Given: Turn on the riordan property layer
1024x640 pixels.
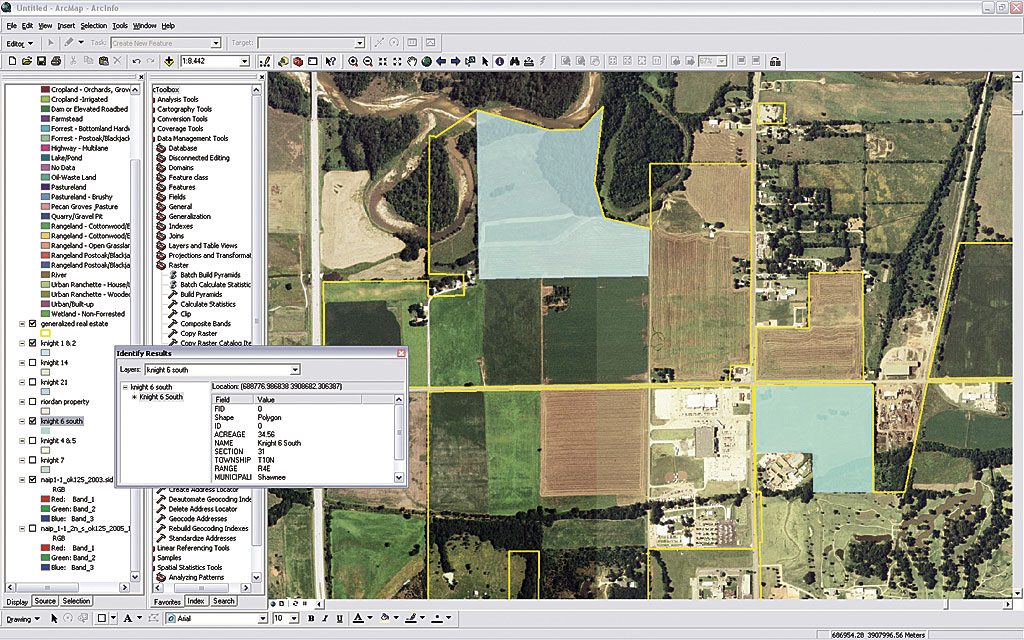Looking at the screenshot, I should coord(33,402).
